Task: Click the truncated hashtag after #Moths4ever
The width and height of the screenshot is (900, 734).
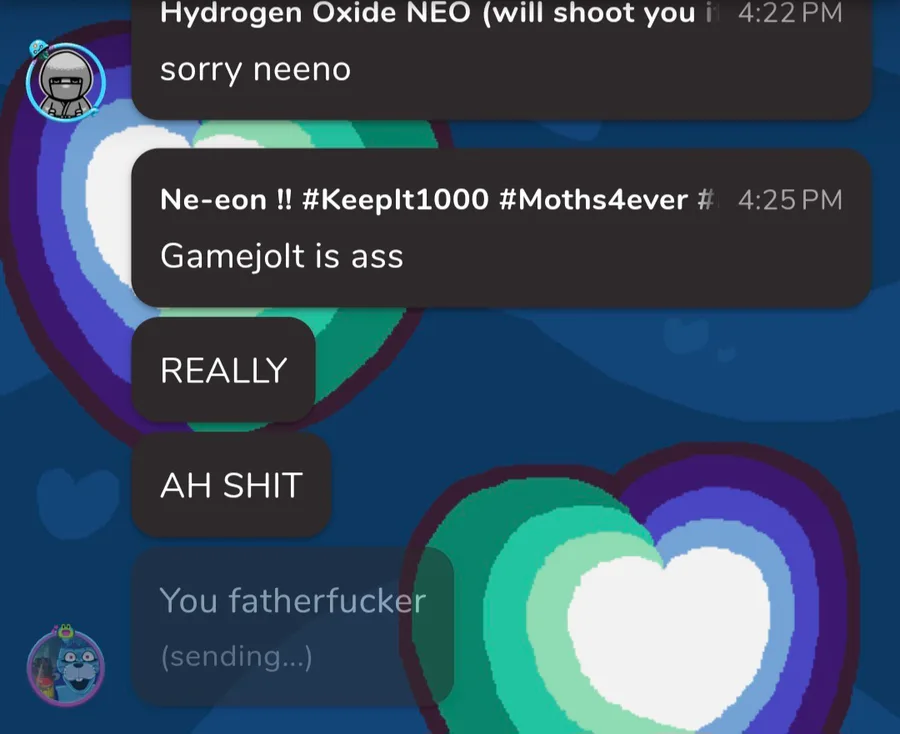Action: (x=705, y=200)
